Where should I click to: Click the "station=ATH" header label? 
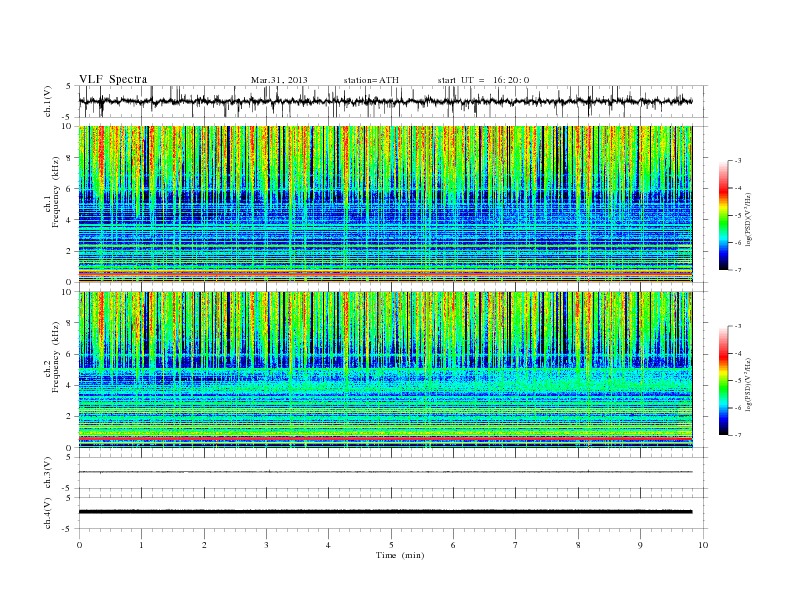(x=371, y=80)
